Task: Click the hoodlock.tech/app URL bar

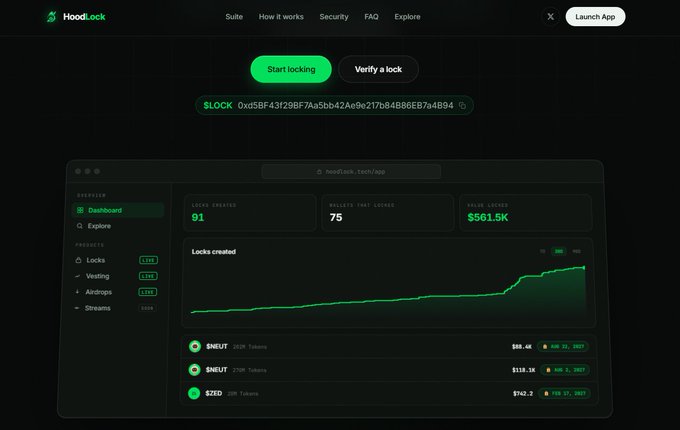Action: [351, 172]
